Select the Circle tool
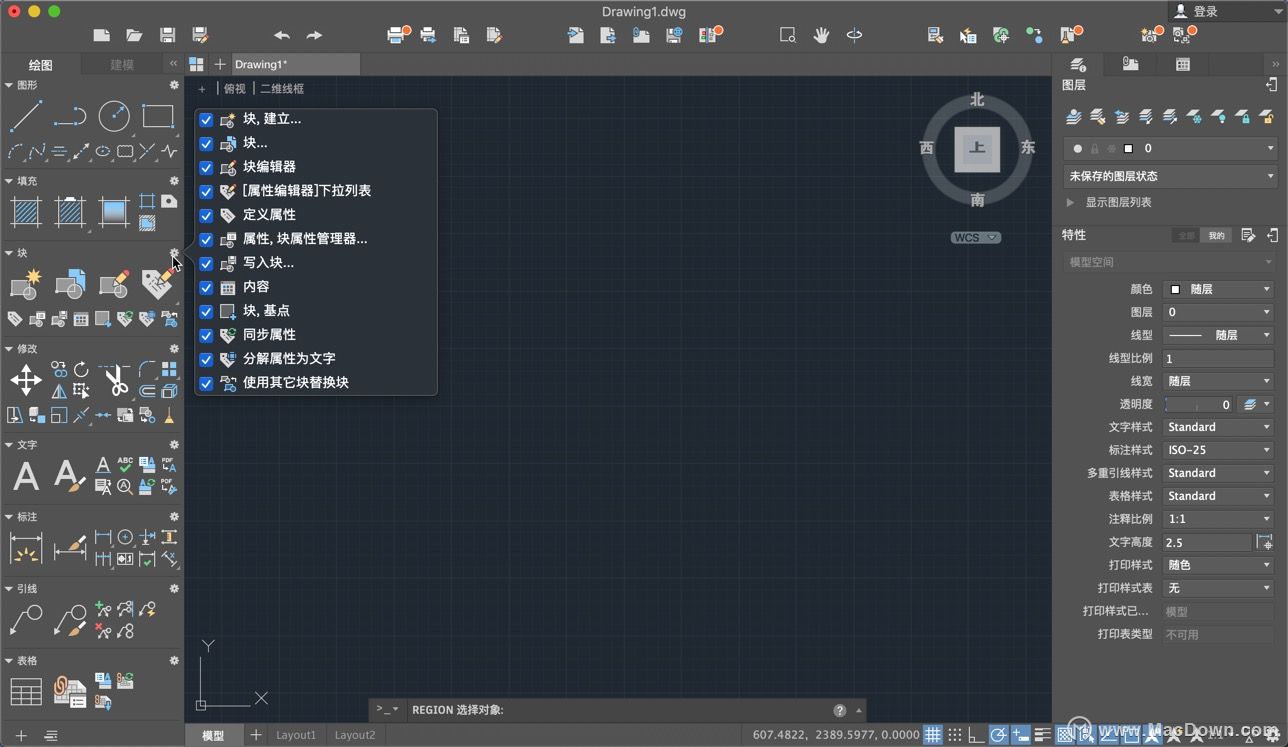The image size is (1288, 747). click(x=114, y=116)
